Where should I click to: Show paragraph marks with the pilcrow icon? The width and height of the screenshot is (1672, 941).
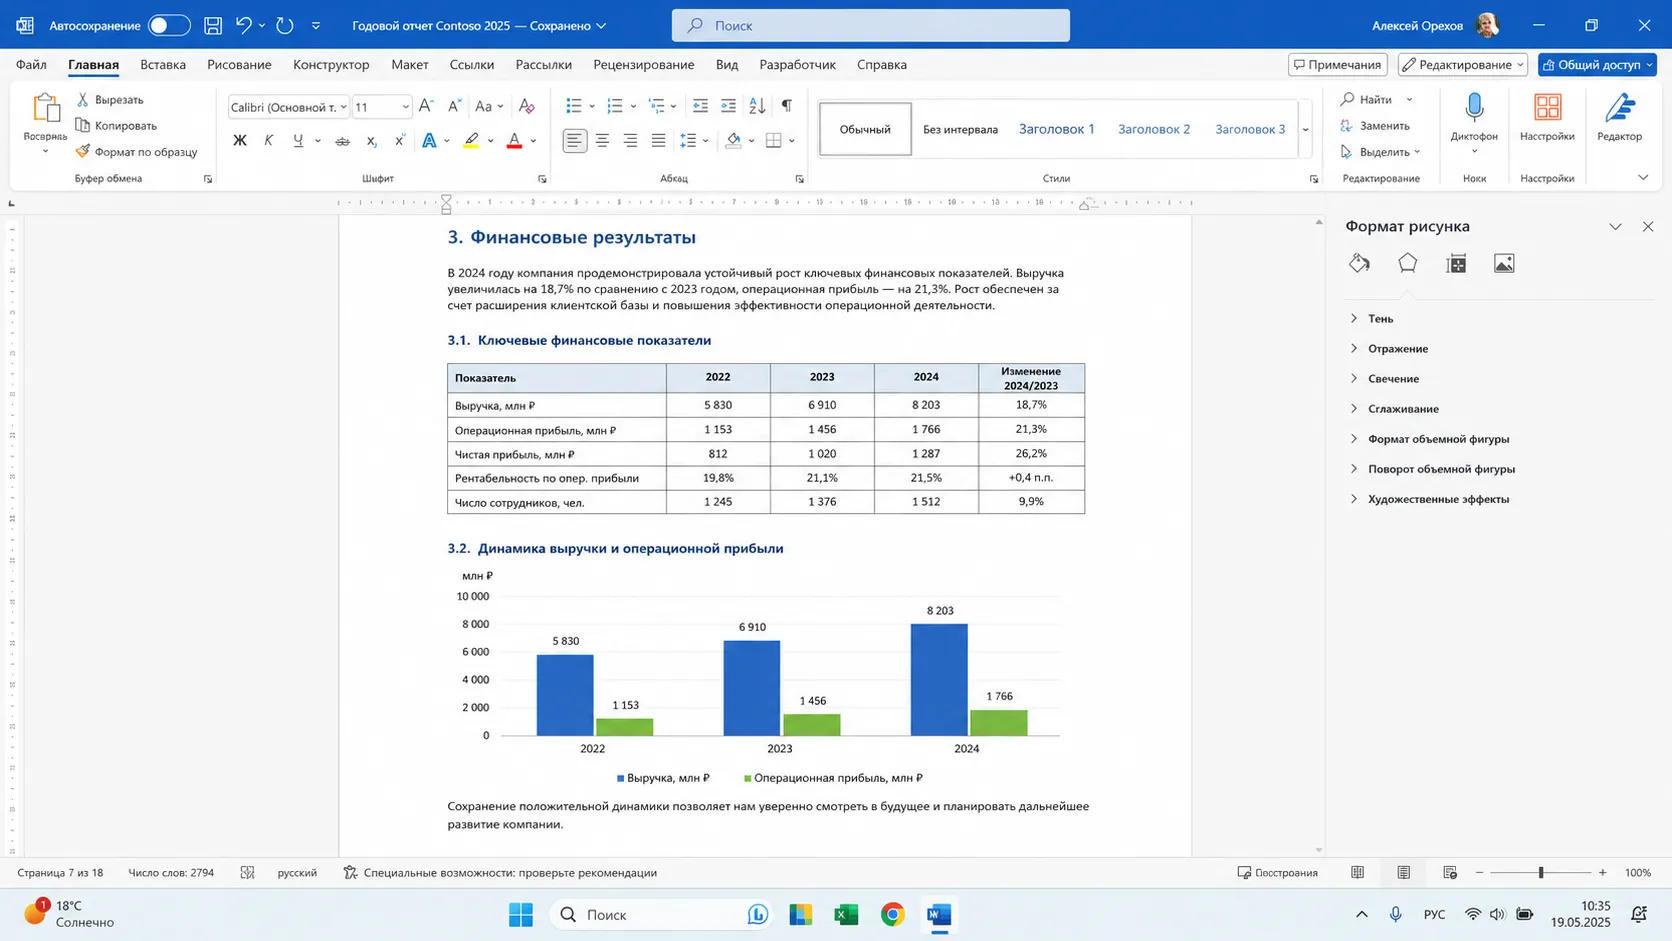pos(787,106)
